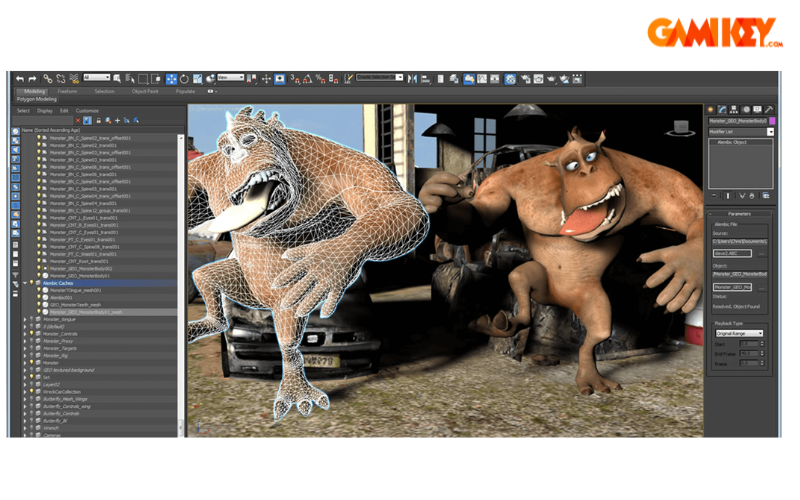
Task: Switch to the Object Paint ribbon tab
Action: click(x=145, y=91)
